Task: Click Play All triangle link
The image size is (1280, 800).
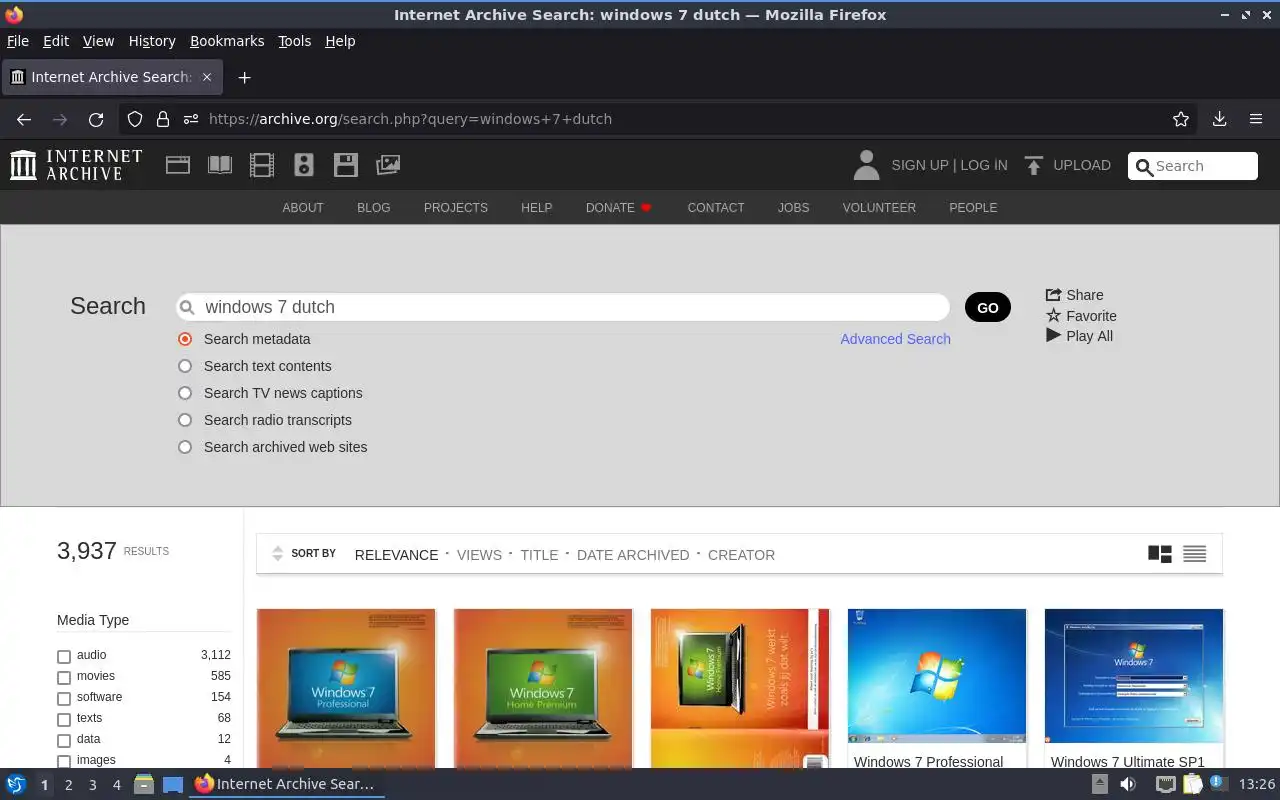Action: (x=1079, y=336)
